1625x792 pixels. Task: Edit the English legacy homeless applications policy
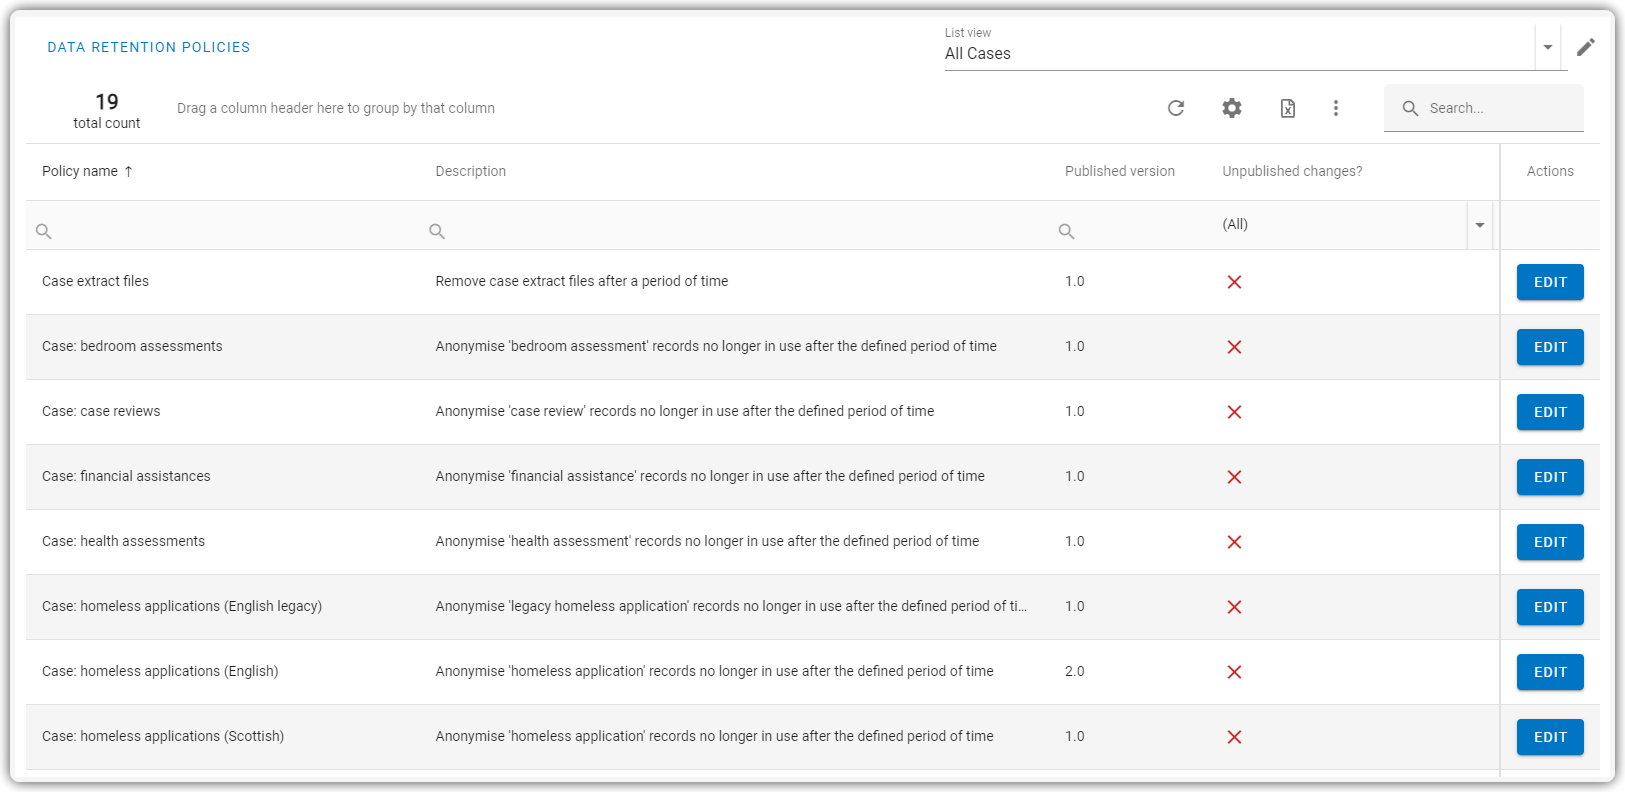[x=1550, y=607]
